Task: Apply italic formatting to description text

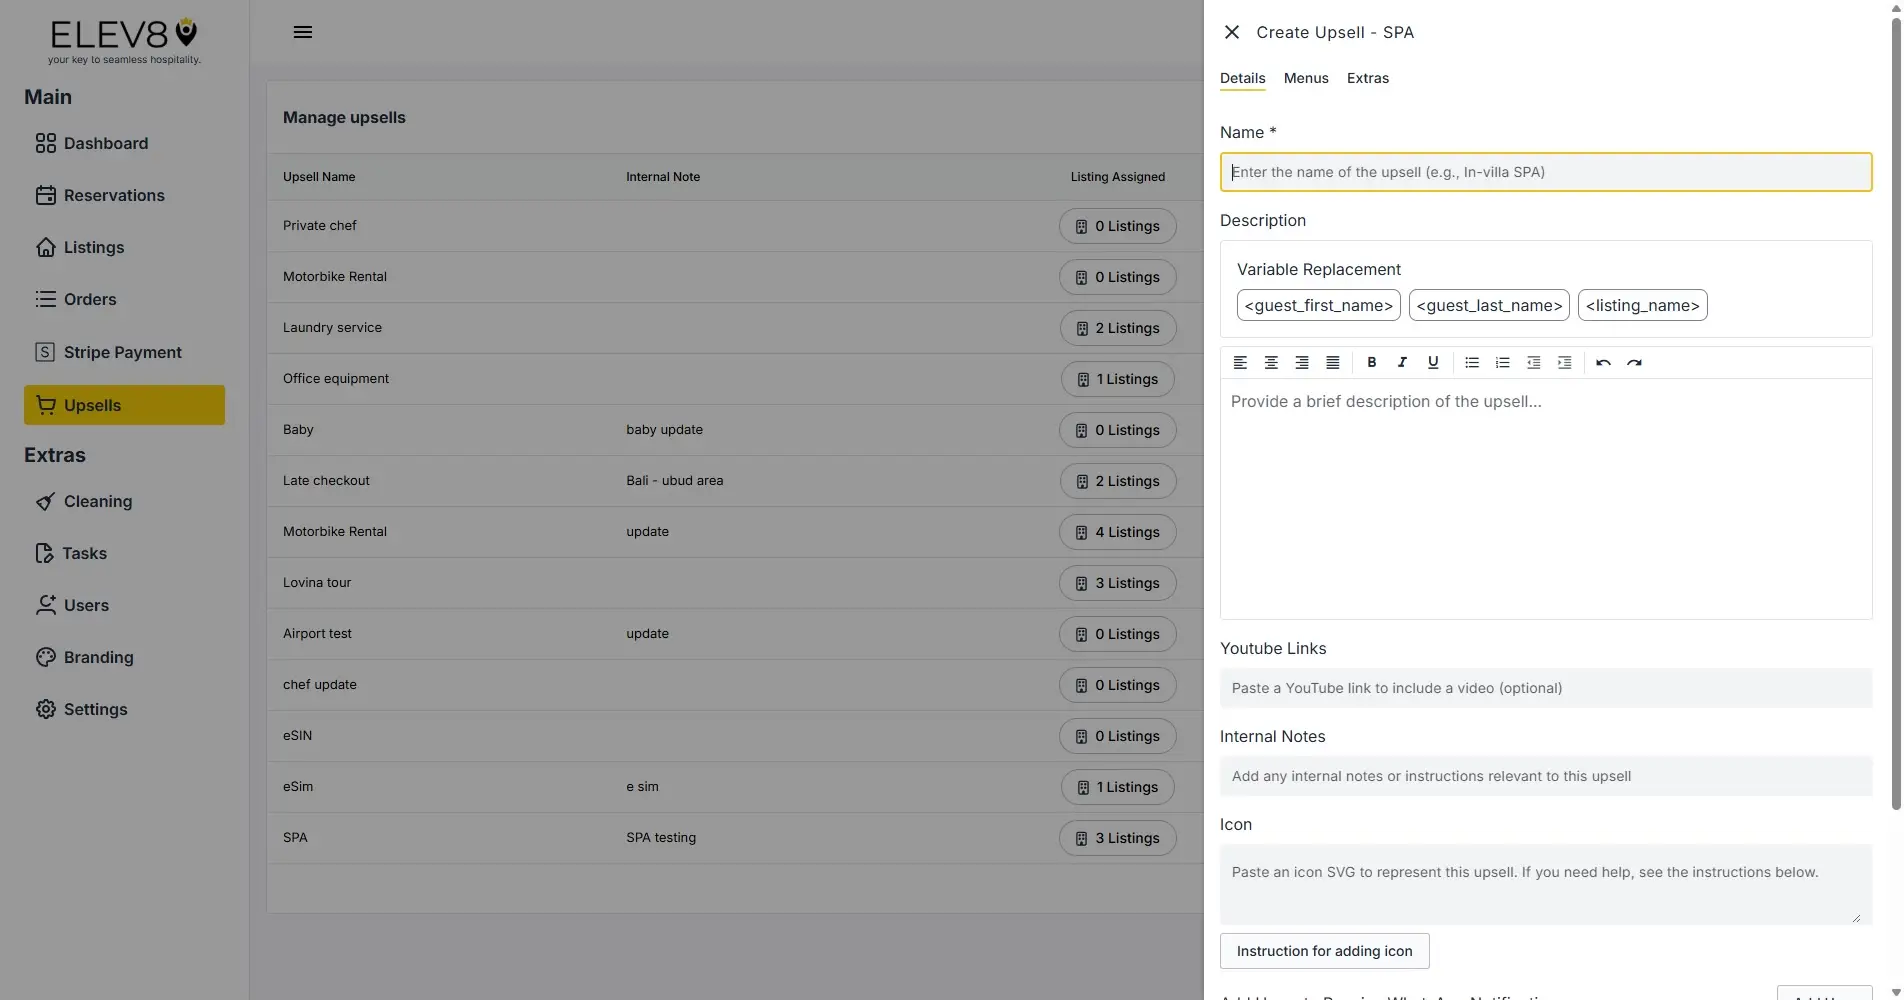Action: 1402,362
